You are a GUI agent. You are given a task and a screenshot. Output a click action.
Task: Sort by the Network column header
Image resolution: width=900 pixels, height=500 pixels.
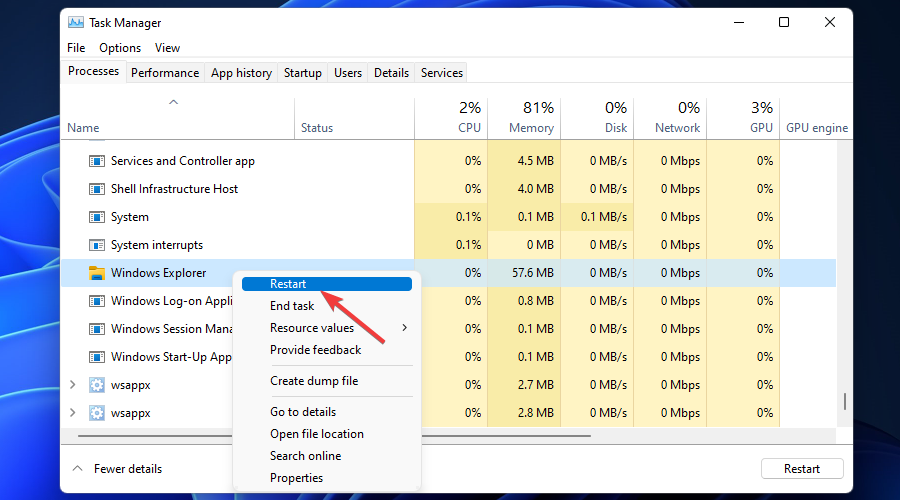(670, 119)
